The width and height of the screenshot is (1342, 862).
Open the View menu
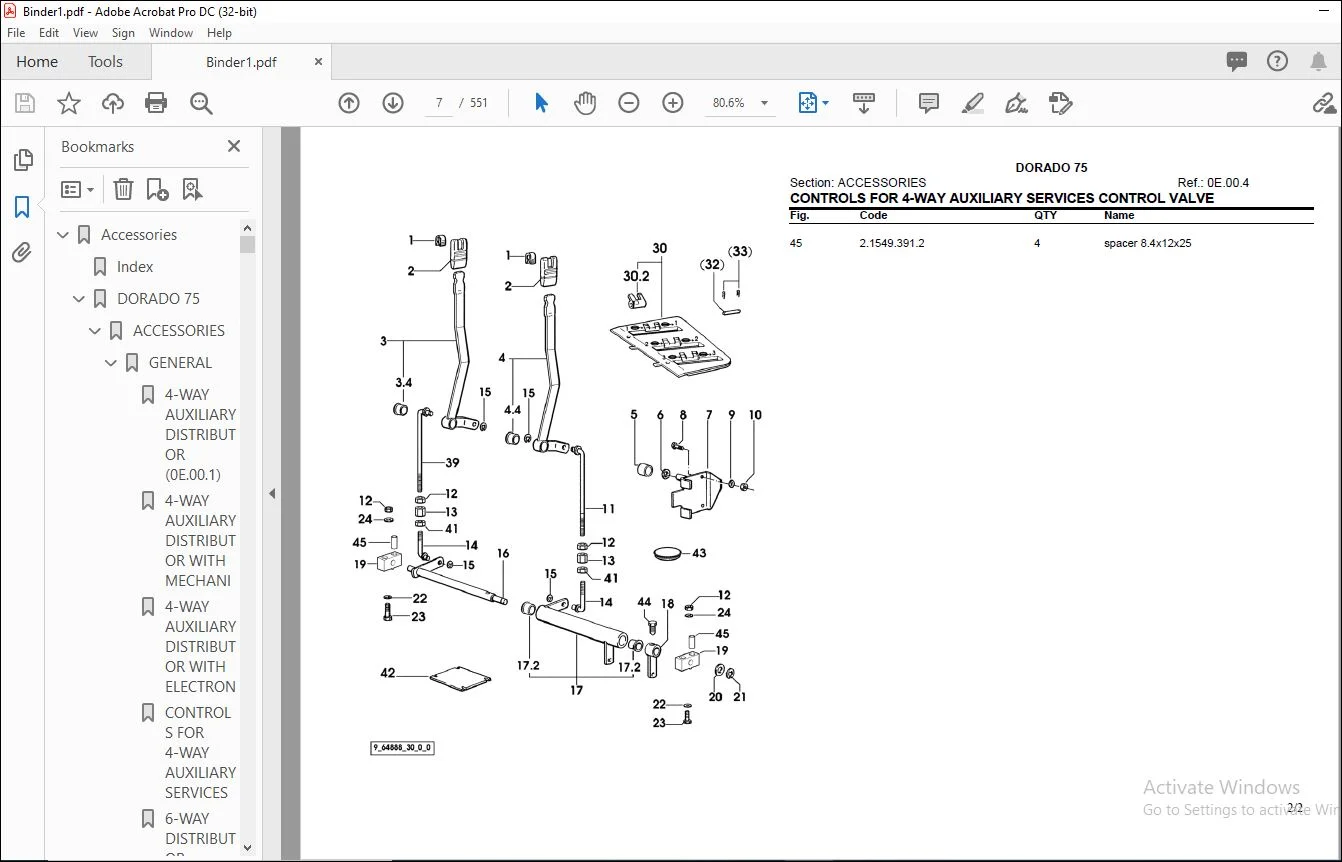click(86, 33)
